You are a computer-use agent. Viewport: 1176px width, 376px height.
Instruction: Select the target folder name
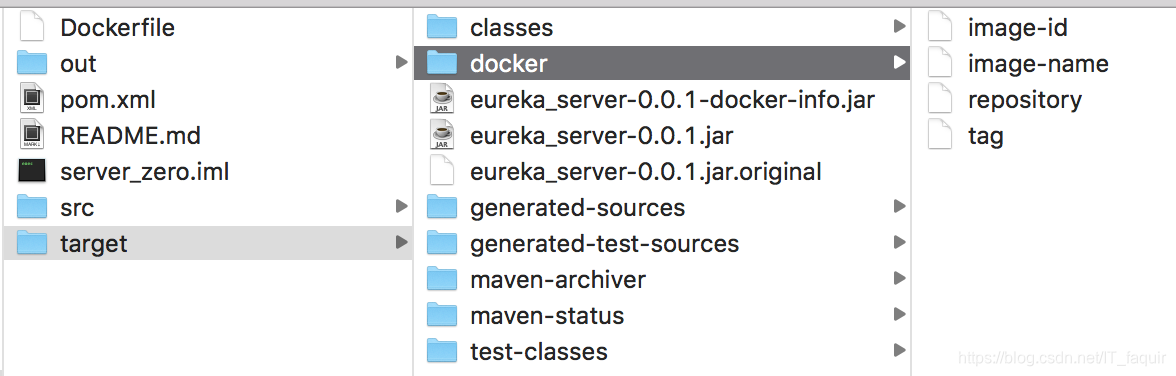(94, 244)
